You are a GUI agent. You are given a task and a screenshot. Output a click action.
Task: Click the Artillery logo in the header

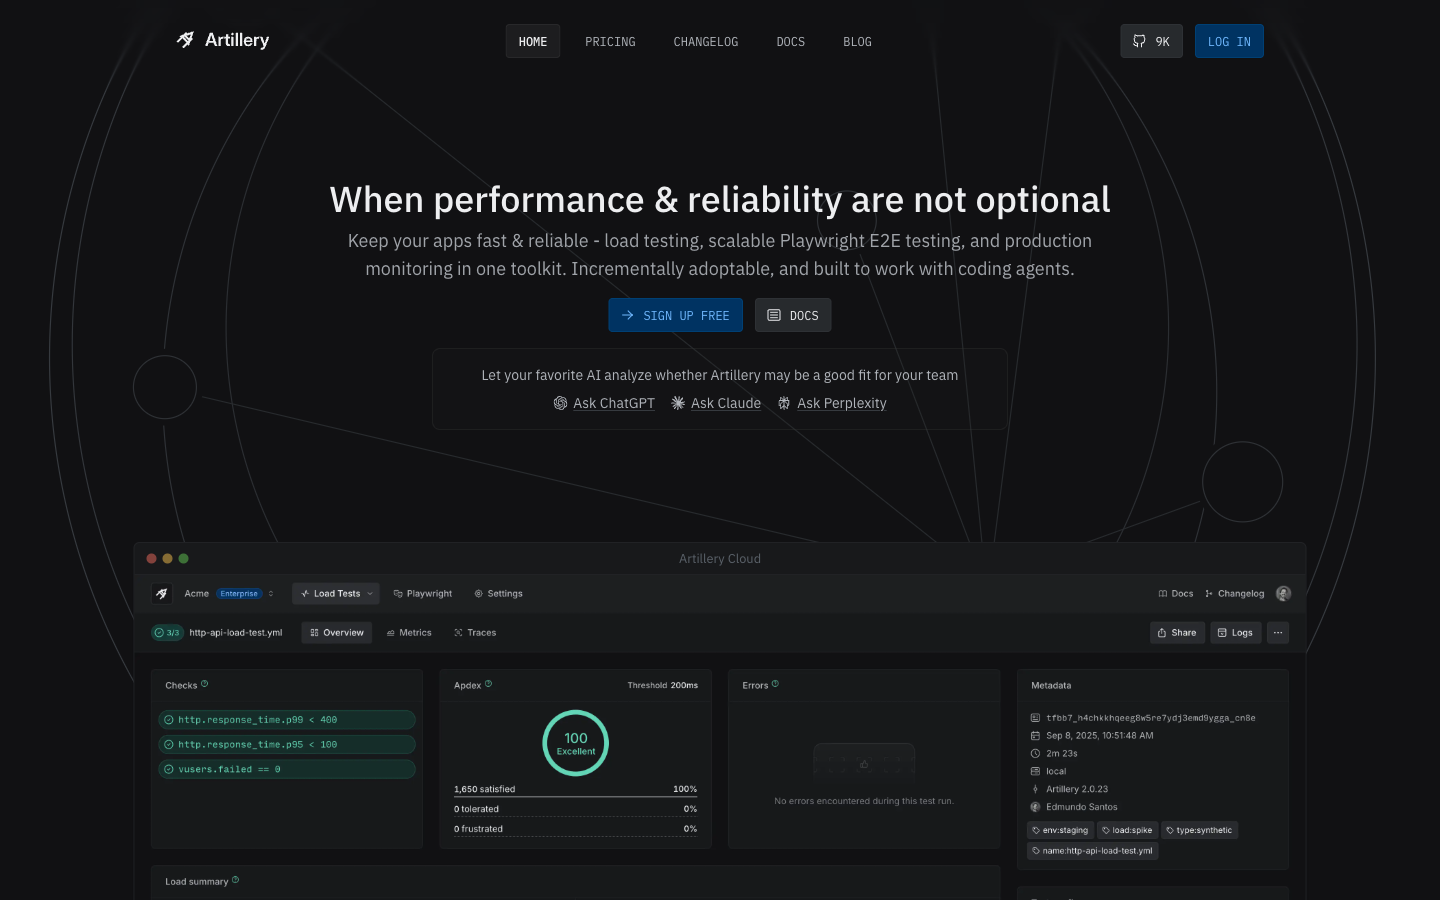coord(223,40)
